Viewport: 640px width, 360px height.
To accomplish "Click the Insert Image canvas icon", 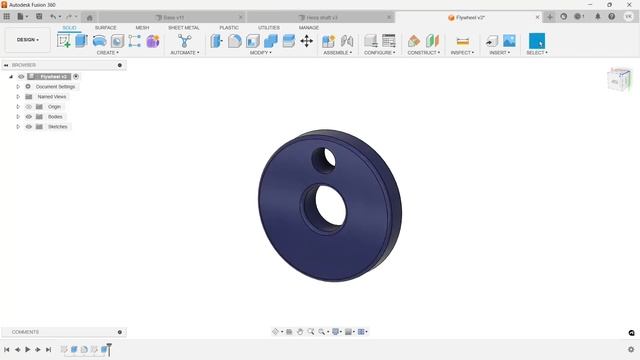I will click(x=509, y=41).
